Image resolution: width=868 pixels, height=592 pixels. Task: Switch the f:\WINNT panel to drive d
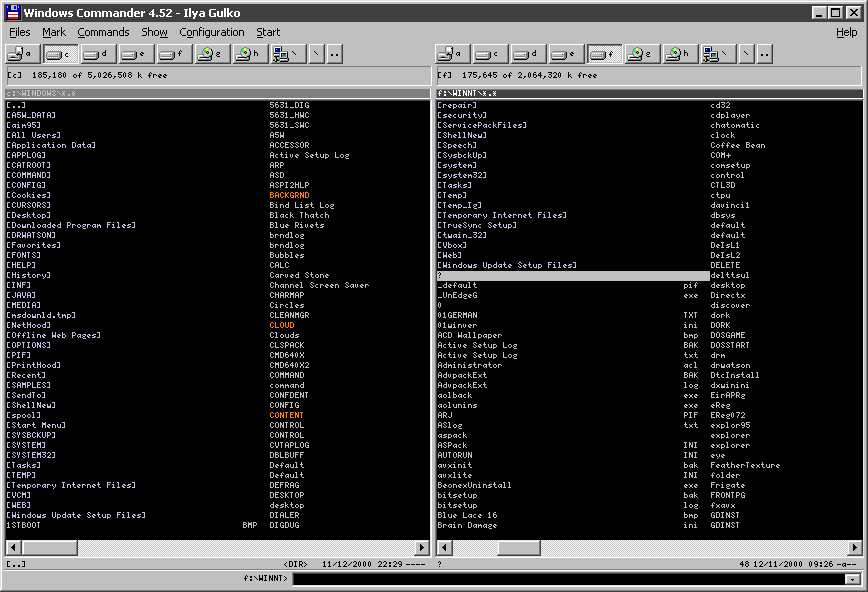coord(528,54)
